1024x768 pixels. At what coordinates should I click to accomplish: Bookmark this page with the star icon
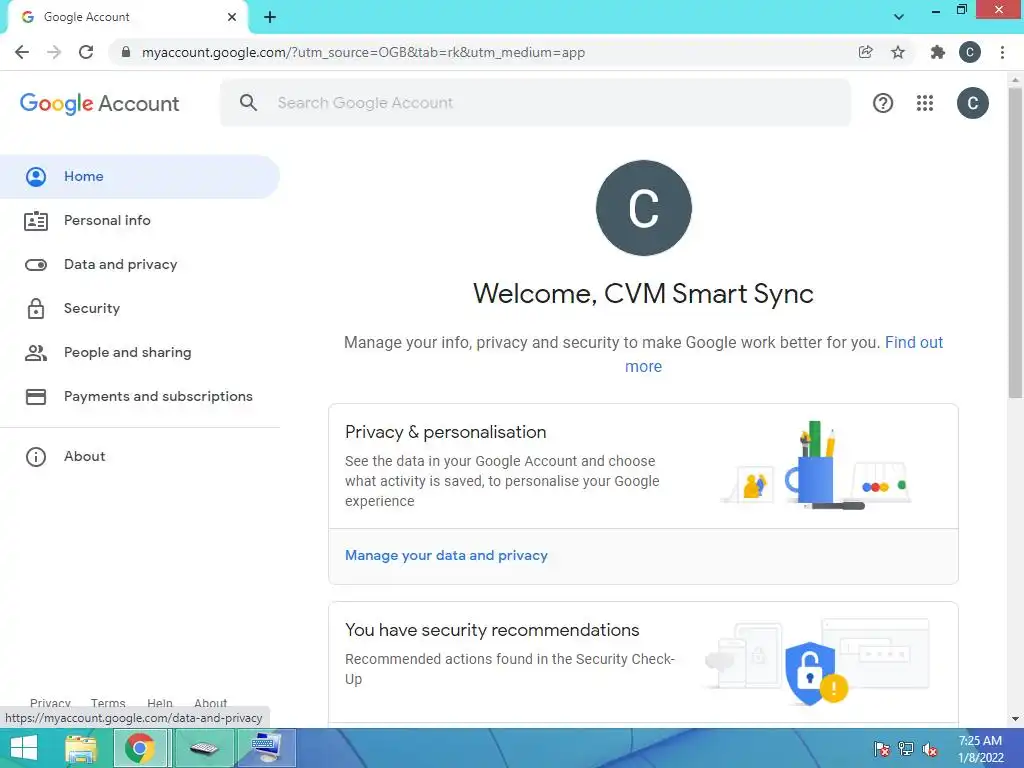pos(898,52)
